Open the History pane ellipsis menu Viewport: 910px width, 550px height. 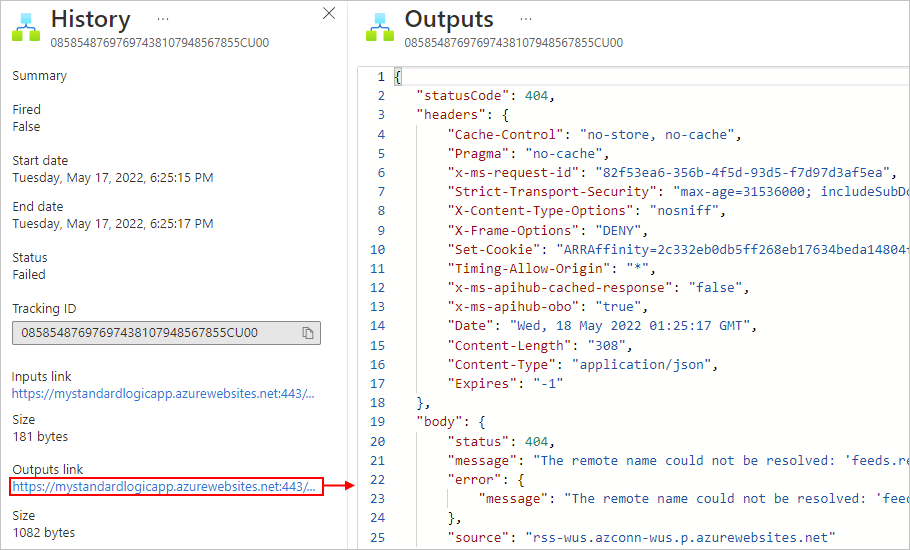[x=163, y=19]
